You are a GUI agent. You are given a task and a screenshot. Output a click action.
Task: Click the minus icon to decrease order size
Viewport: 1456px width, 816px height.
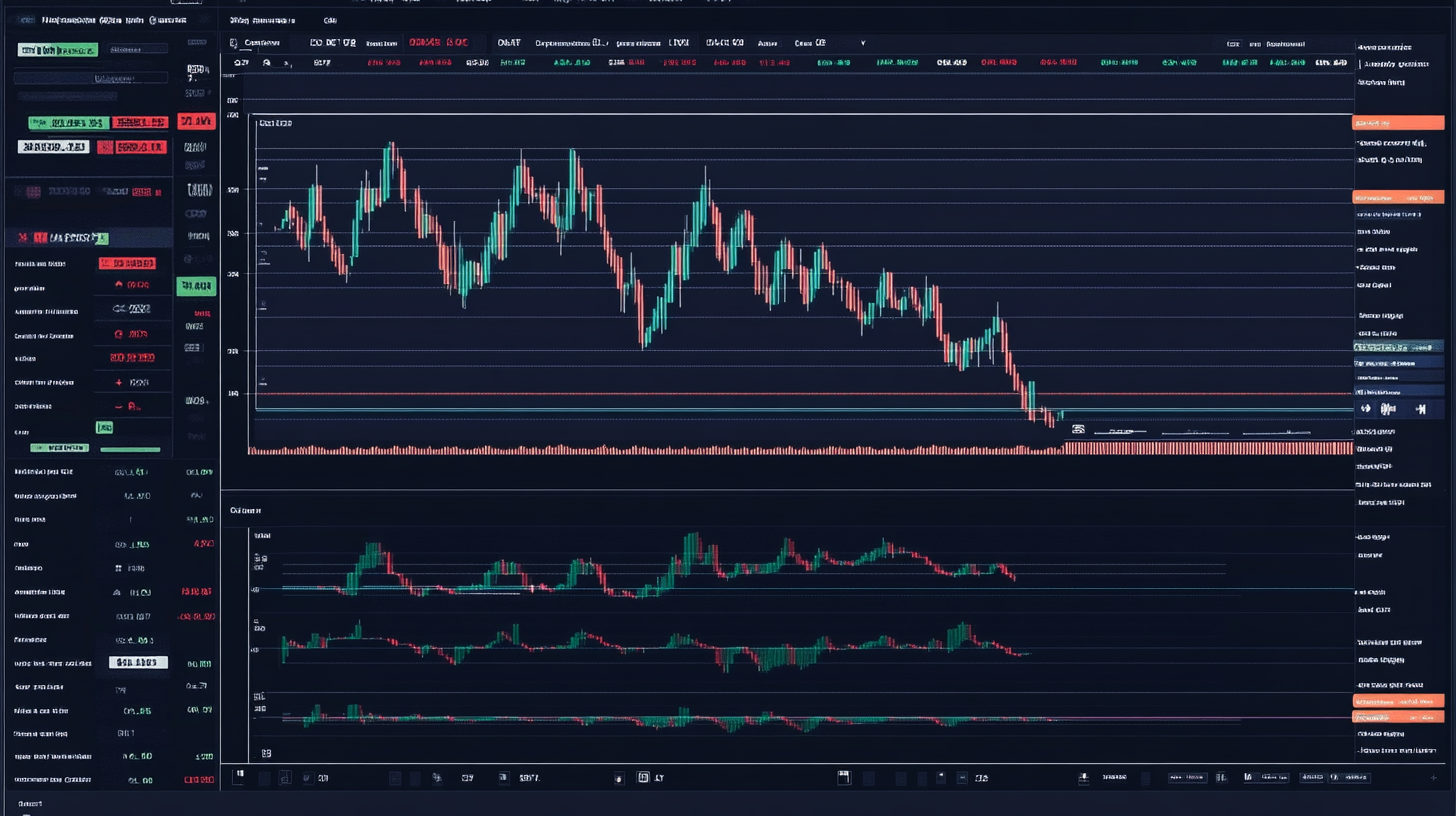pyautogui.click(x=119, y=407)
